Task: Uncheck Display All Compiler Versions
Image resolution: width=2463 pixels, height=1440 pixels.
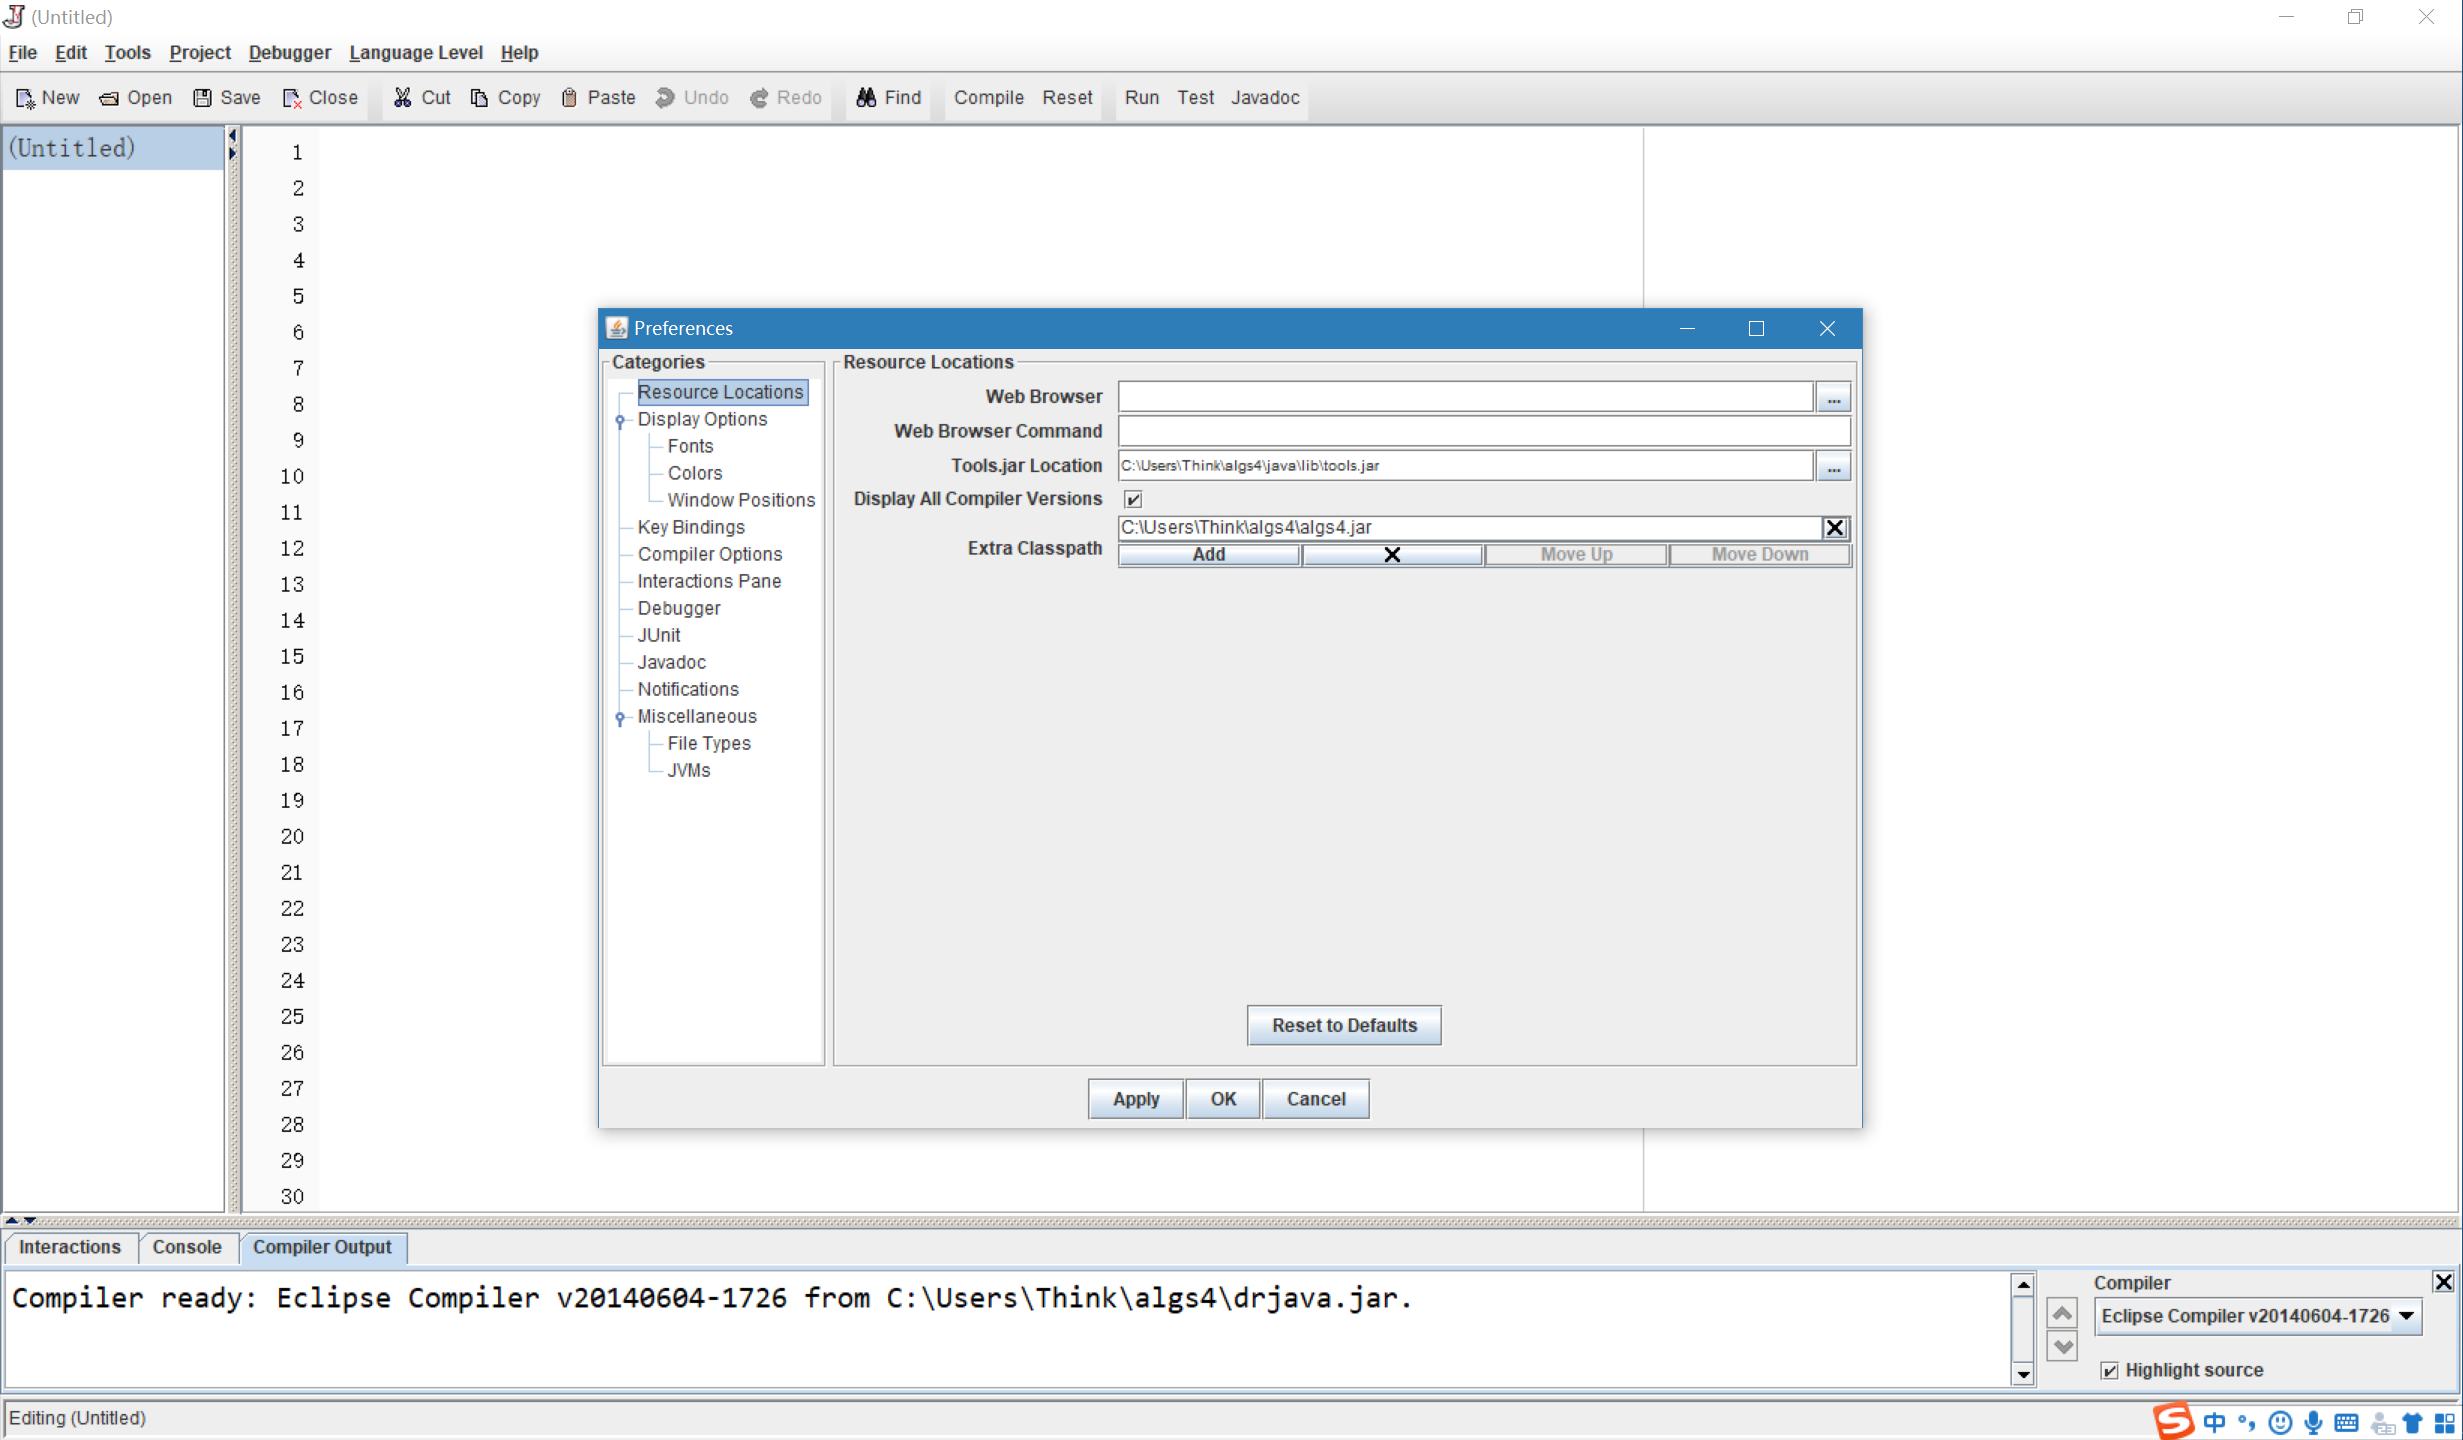Action: [1131, 498]
